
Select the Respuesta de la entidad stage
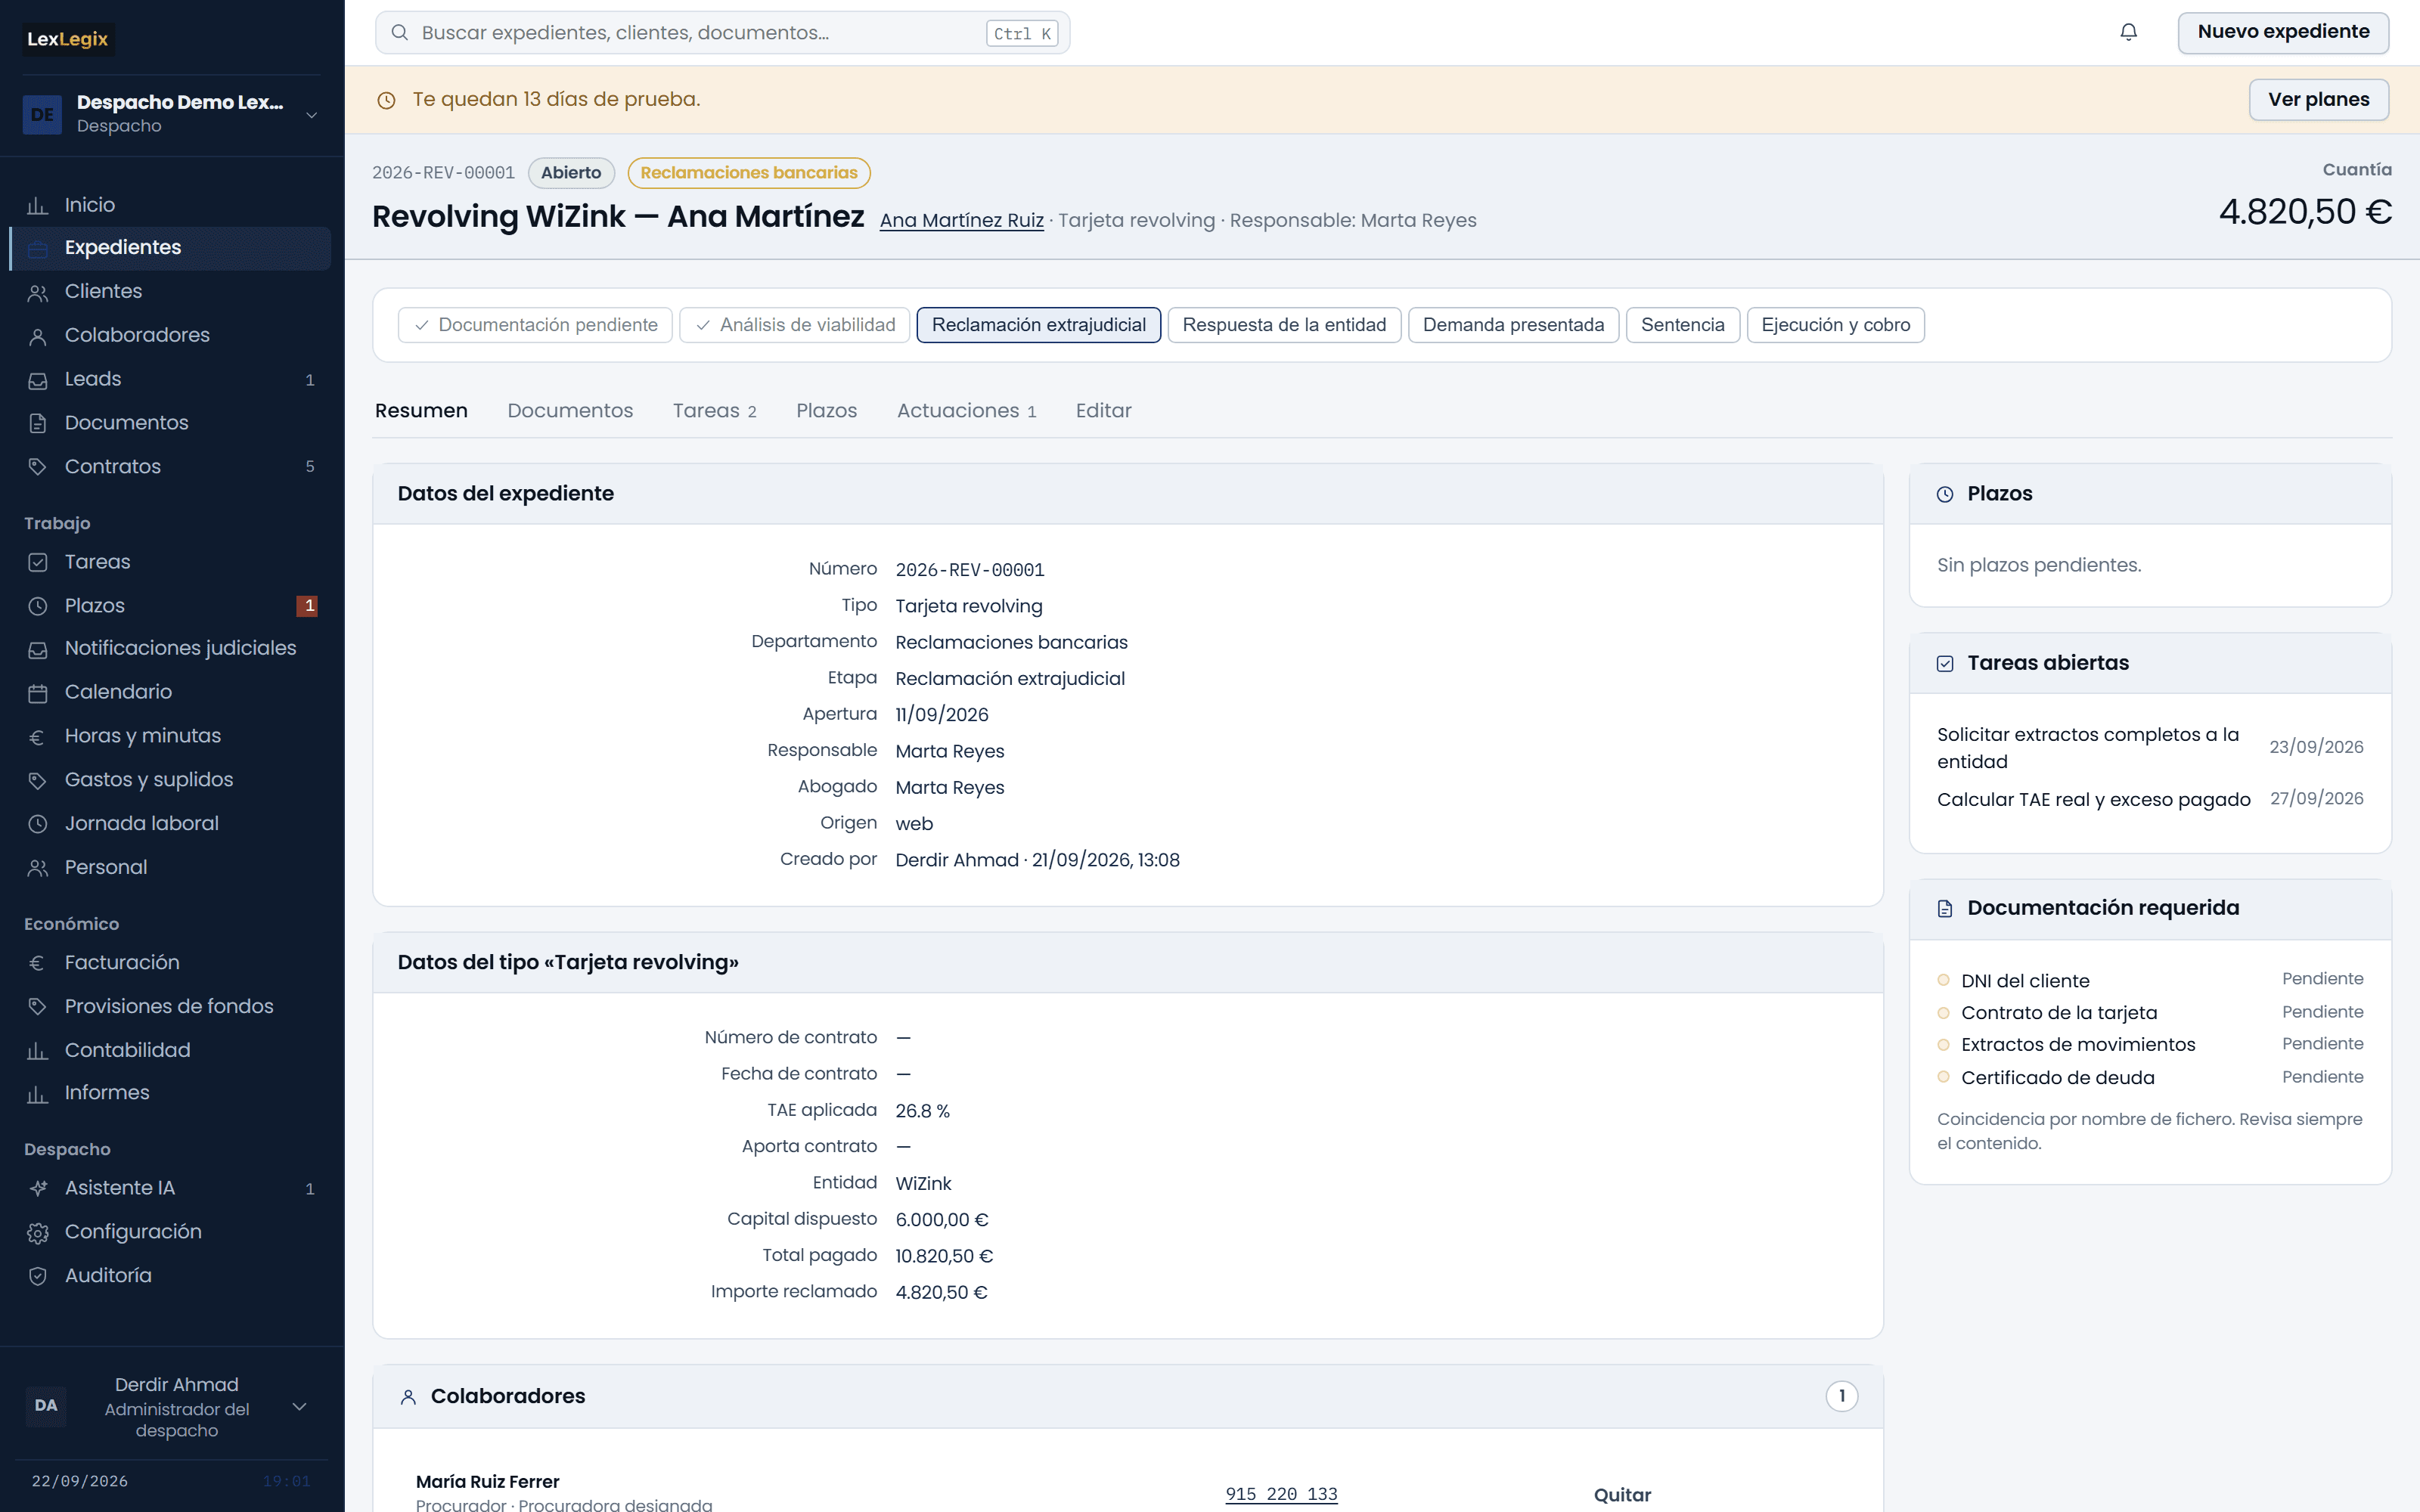pos(1284,325)
